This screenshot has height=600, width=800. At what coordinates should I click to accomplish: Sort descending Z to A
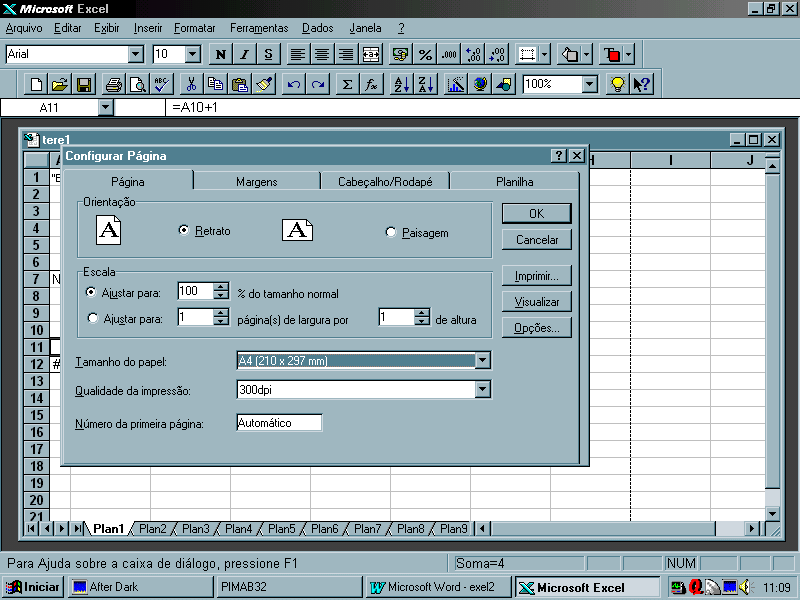click(426, 84)
